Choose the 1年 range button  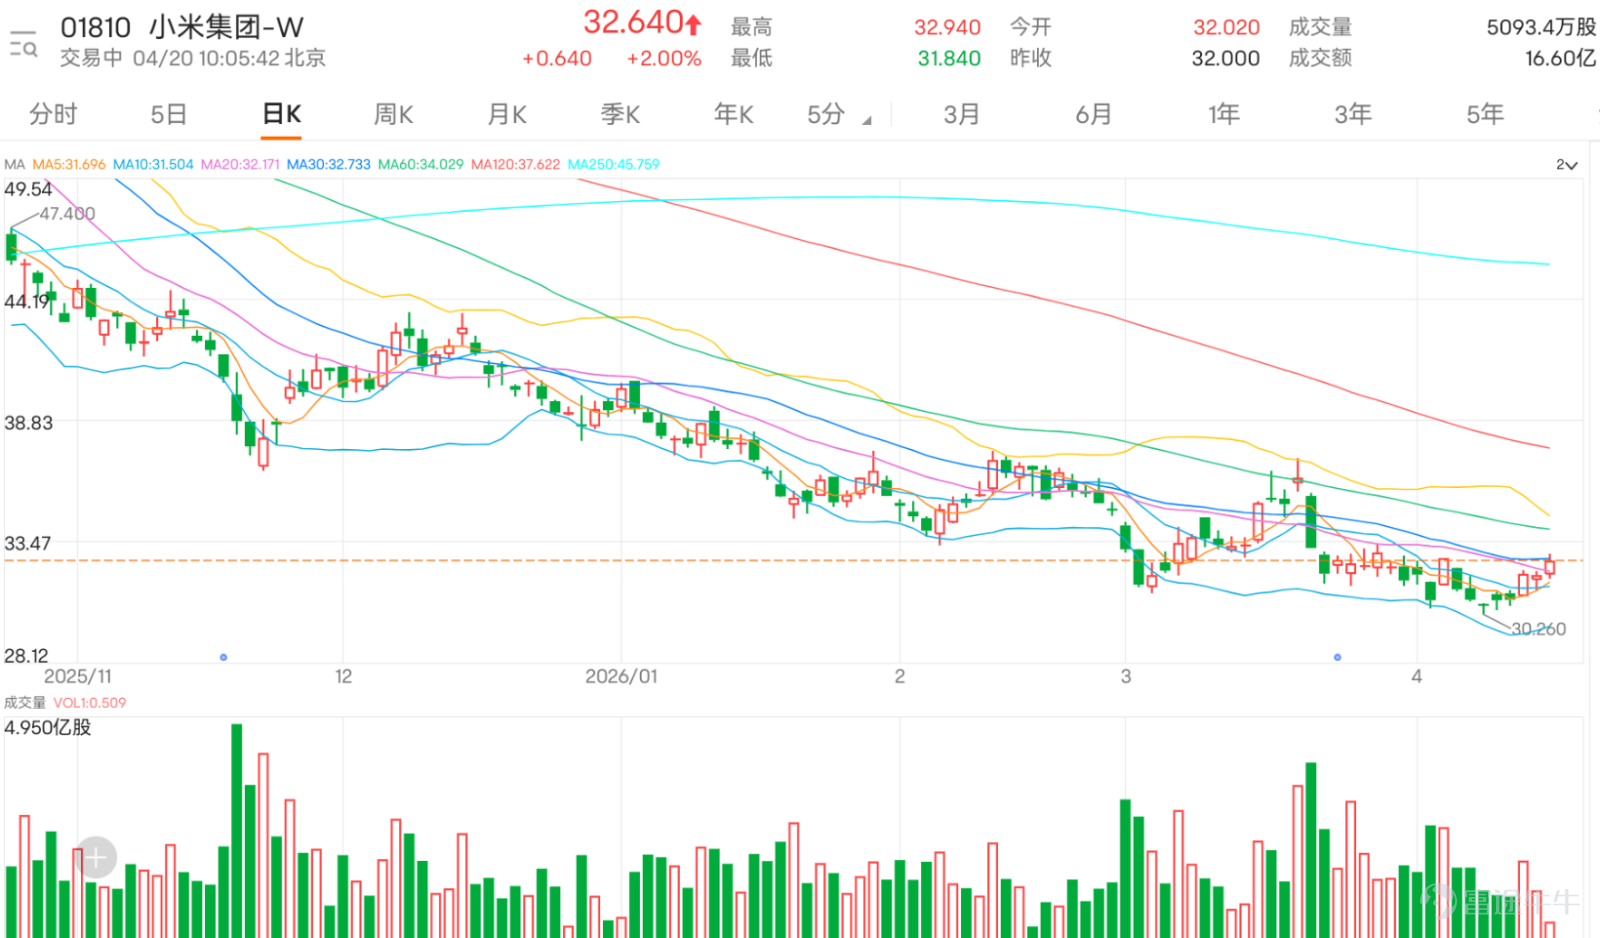click(x=1224, y=114)
